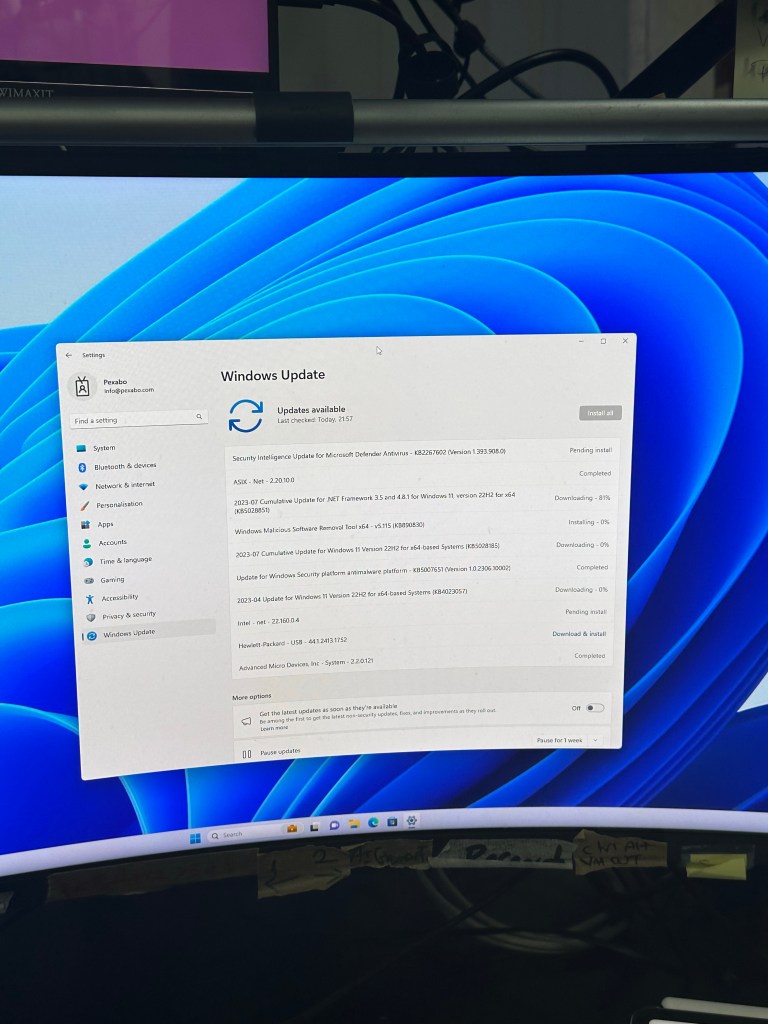The height and width of the screenshot is (1024, 768).
Task: Go to Bluetooth & devices settings
Action: click(125, 466)
